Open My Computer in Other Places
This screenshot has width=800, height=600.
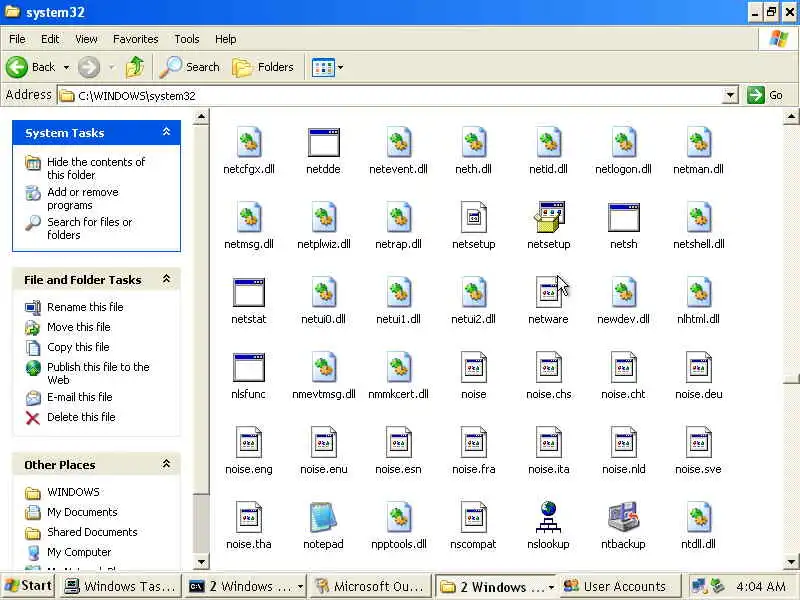tap(79, 552)
